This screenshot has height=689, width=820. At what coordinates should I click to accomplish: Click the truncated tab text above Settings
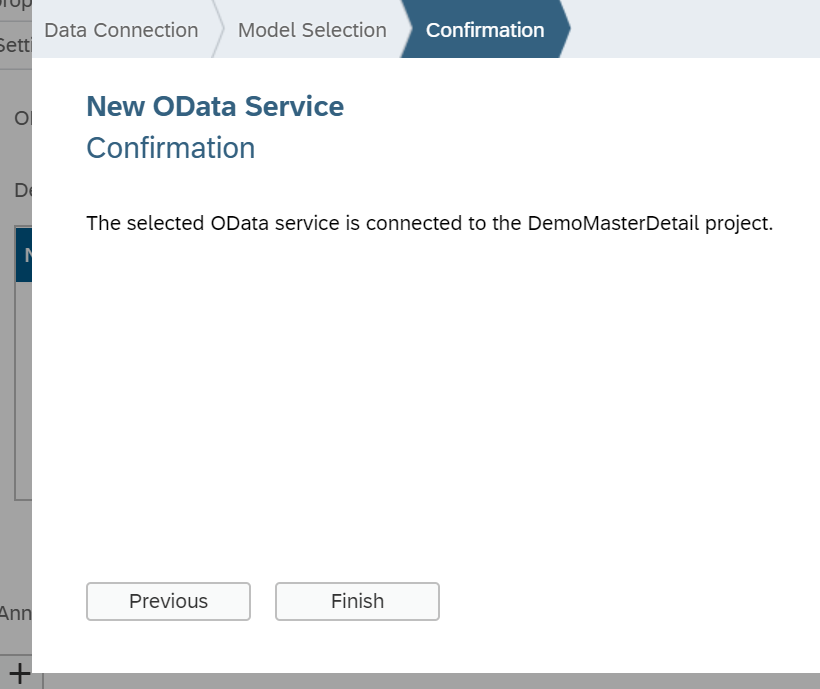pyautogui.click(x=16, y=4)
